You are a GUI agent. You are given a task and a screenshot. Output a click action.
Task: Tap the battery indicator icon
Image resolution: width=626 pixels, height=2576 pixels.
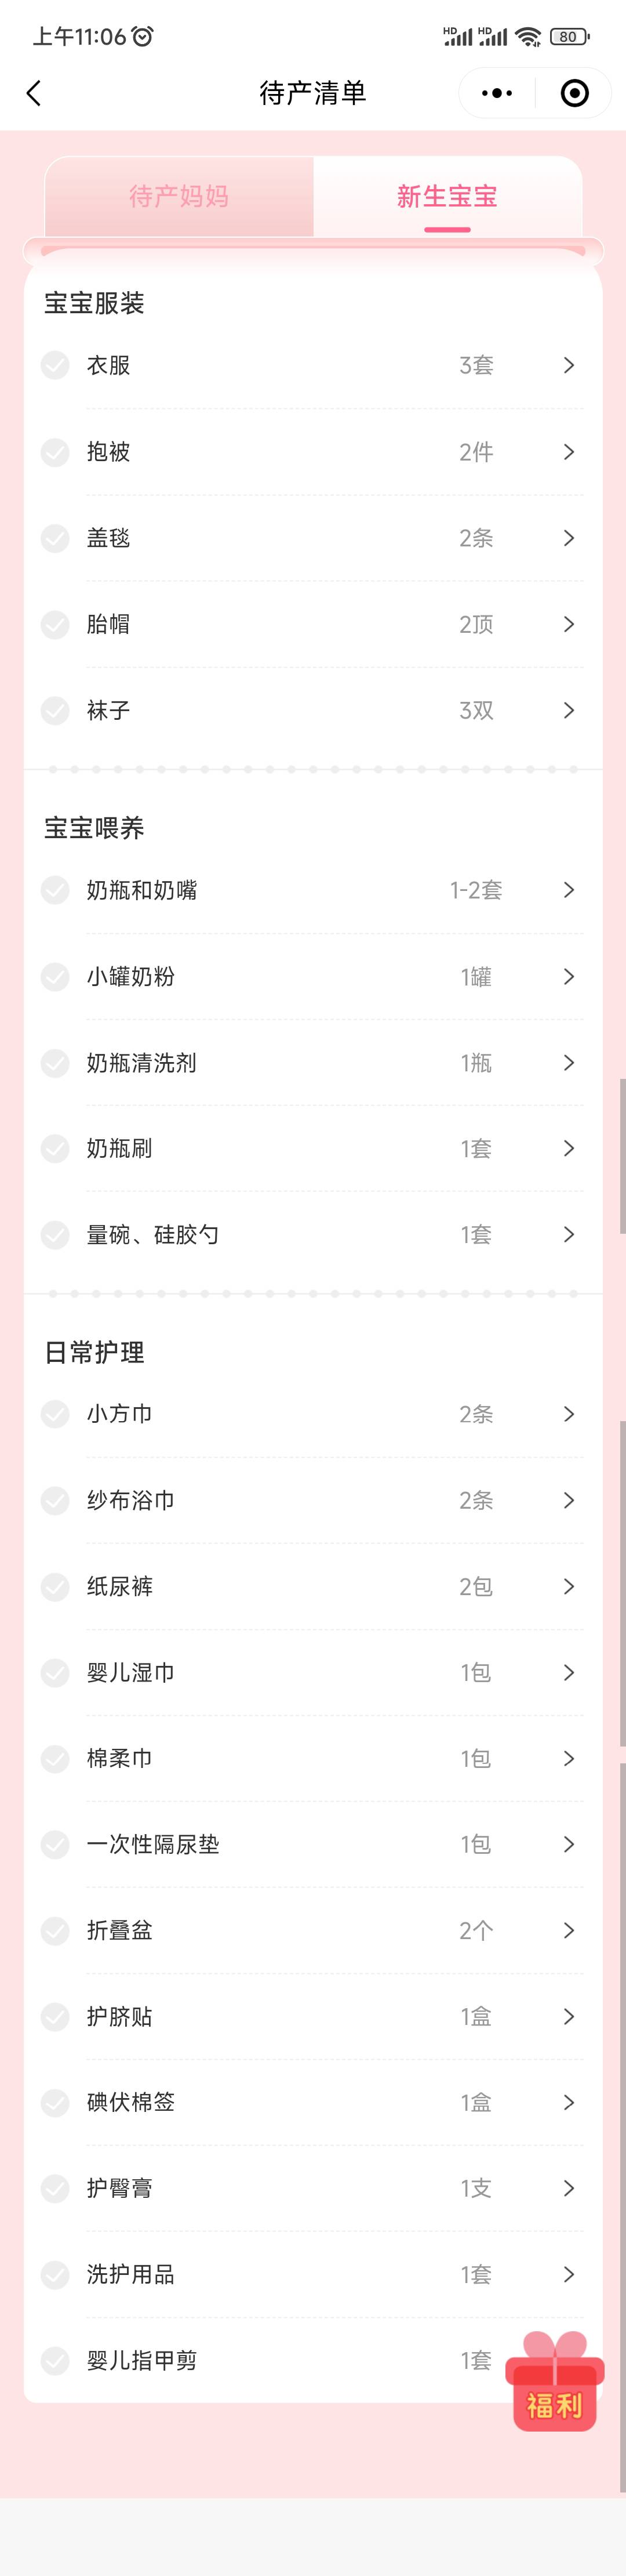pos(569,37)
